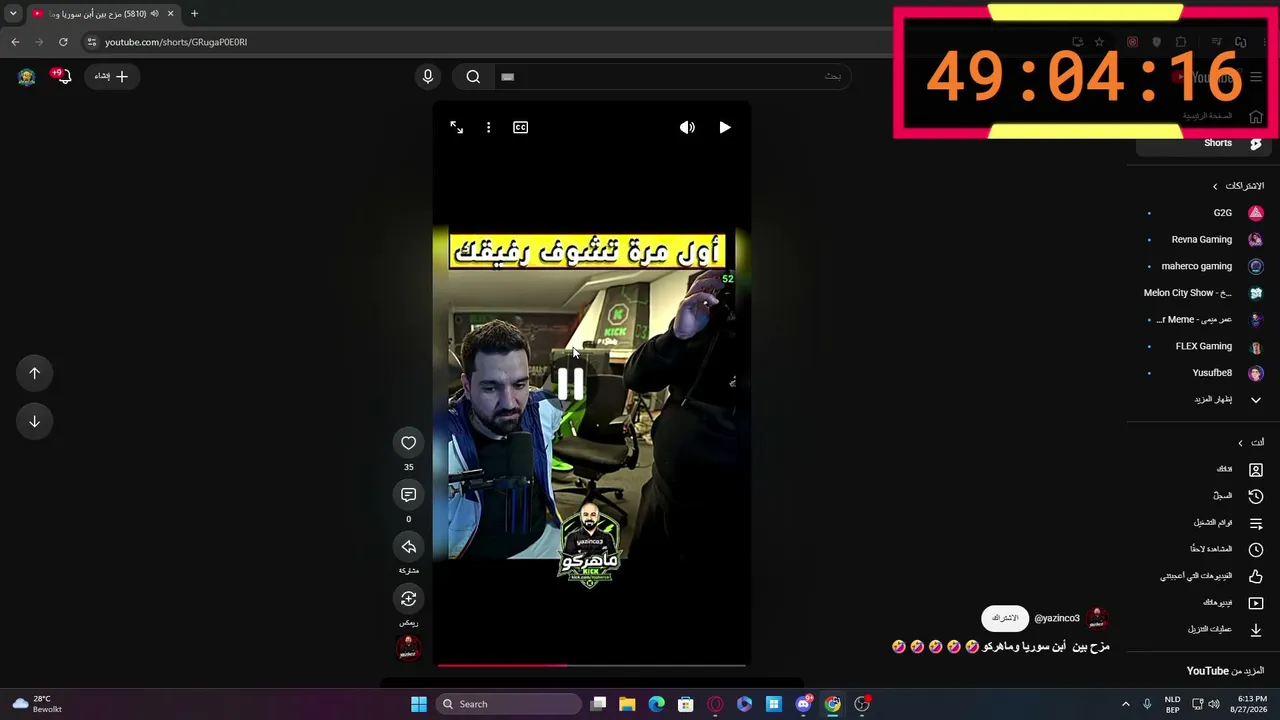Click the address bar URL
The height and width of the screenshot is (720, 1280).
pos(176,42)
